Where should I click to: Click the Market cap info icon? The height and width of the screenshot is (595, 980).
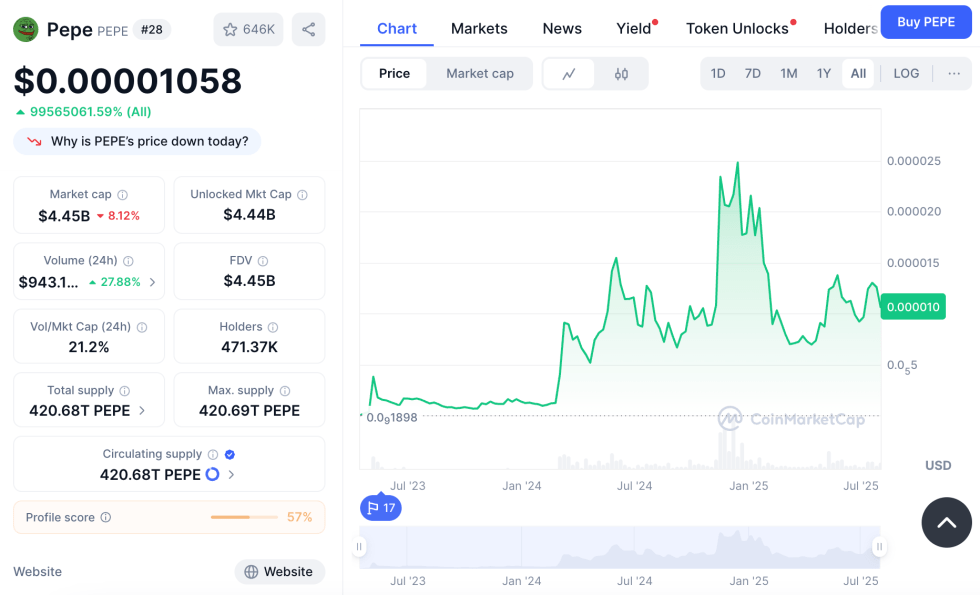(123, 195)
